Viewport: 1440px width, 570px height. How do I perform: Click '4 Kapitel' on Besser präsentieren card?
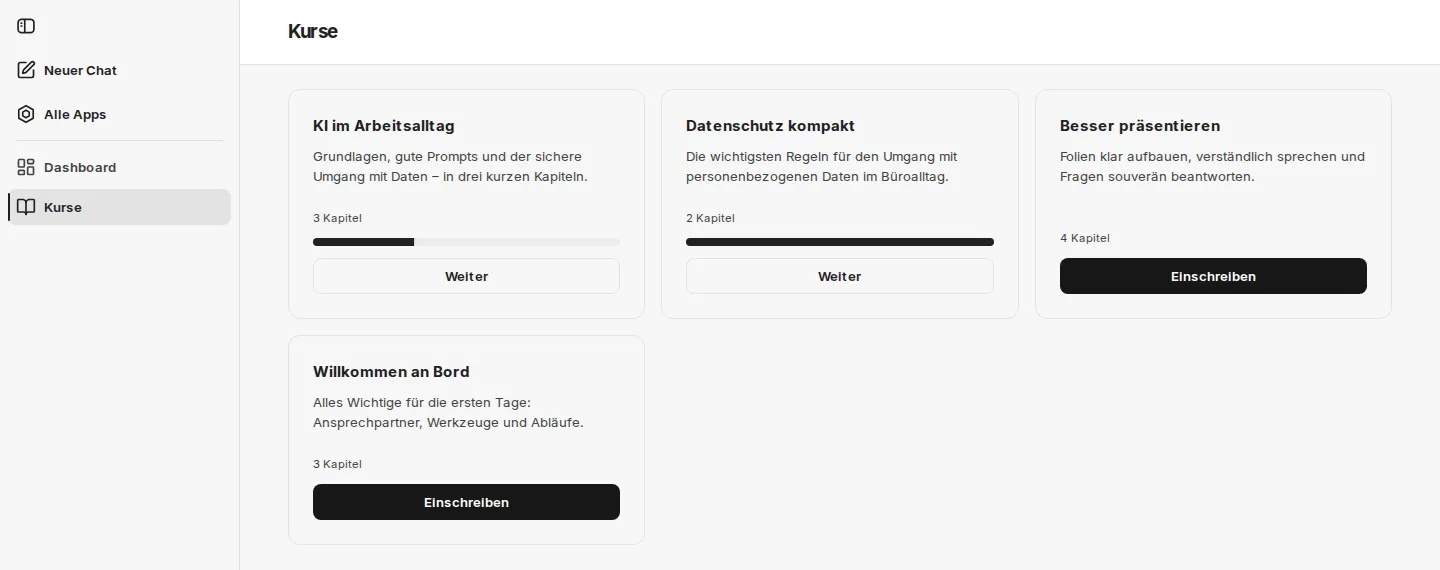(1085, 238)
